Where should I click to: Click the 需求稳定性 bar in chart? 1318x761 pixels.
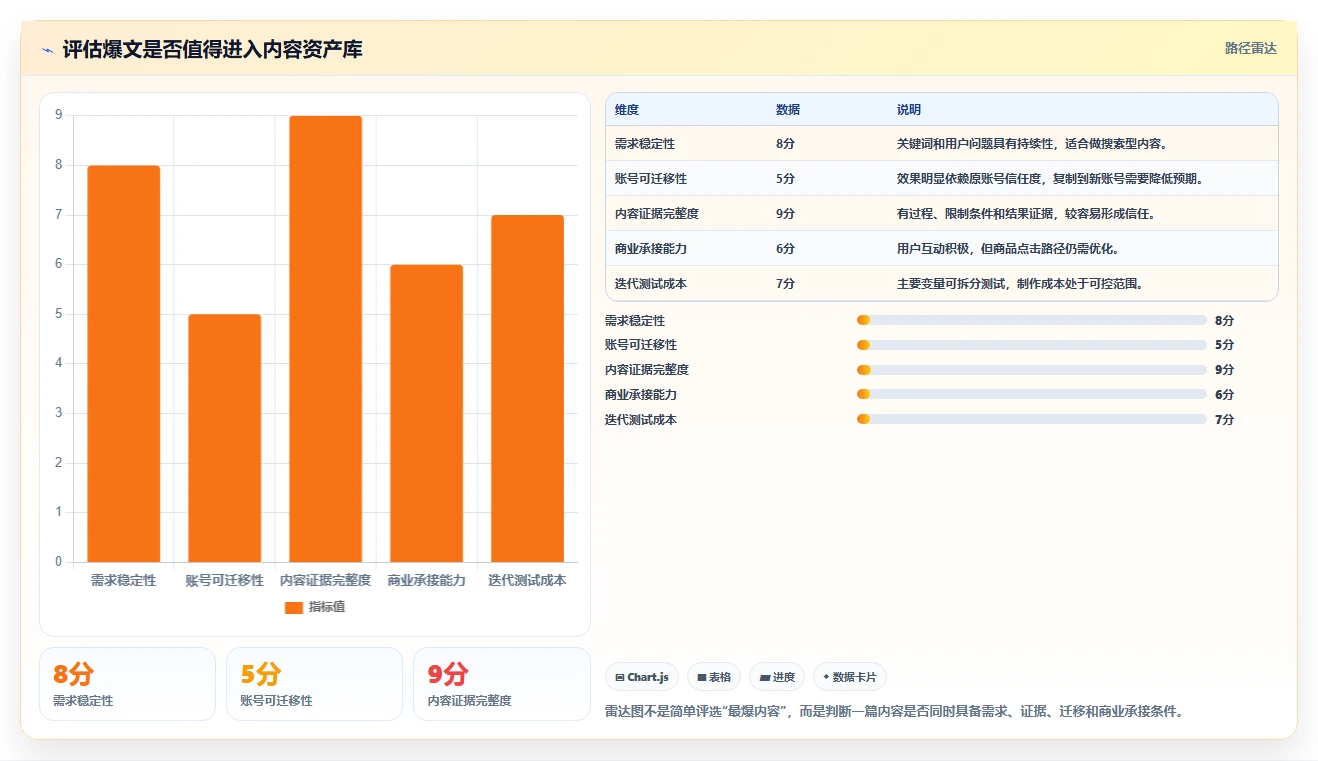coord(124,364)
